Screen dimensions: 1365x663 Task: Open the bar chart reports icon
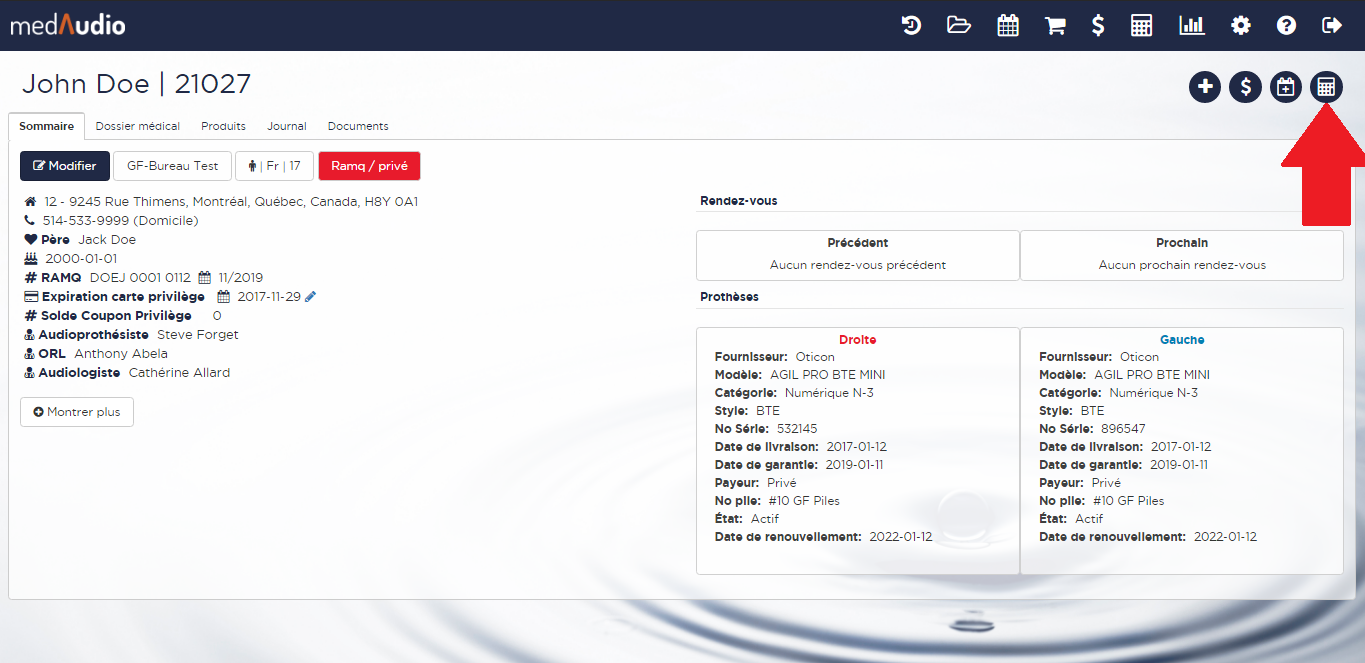[1191, 26]
